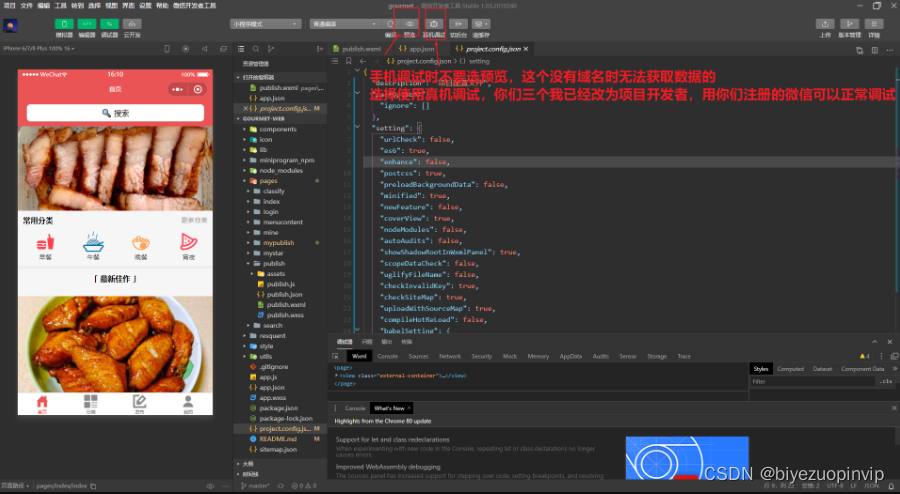The image size is (900, 494).
Task: Select the home tab in simulator
Action: 42,403
